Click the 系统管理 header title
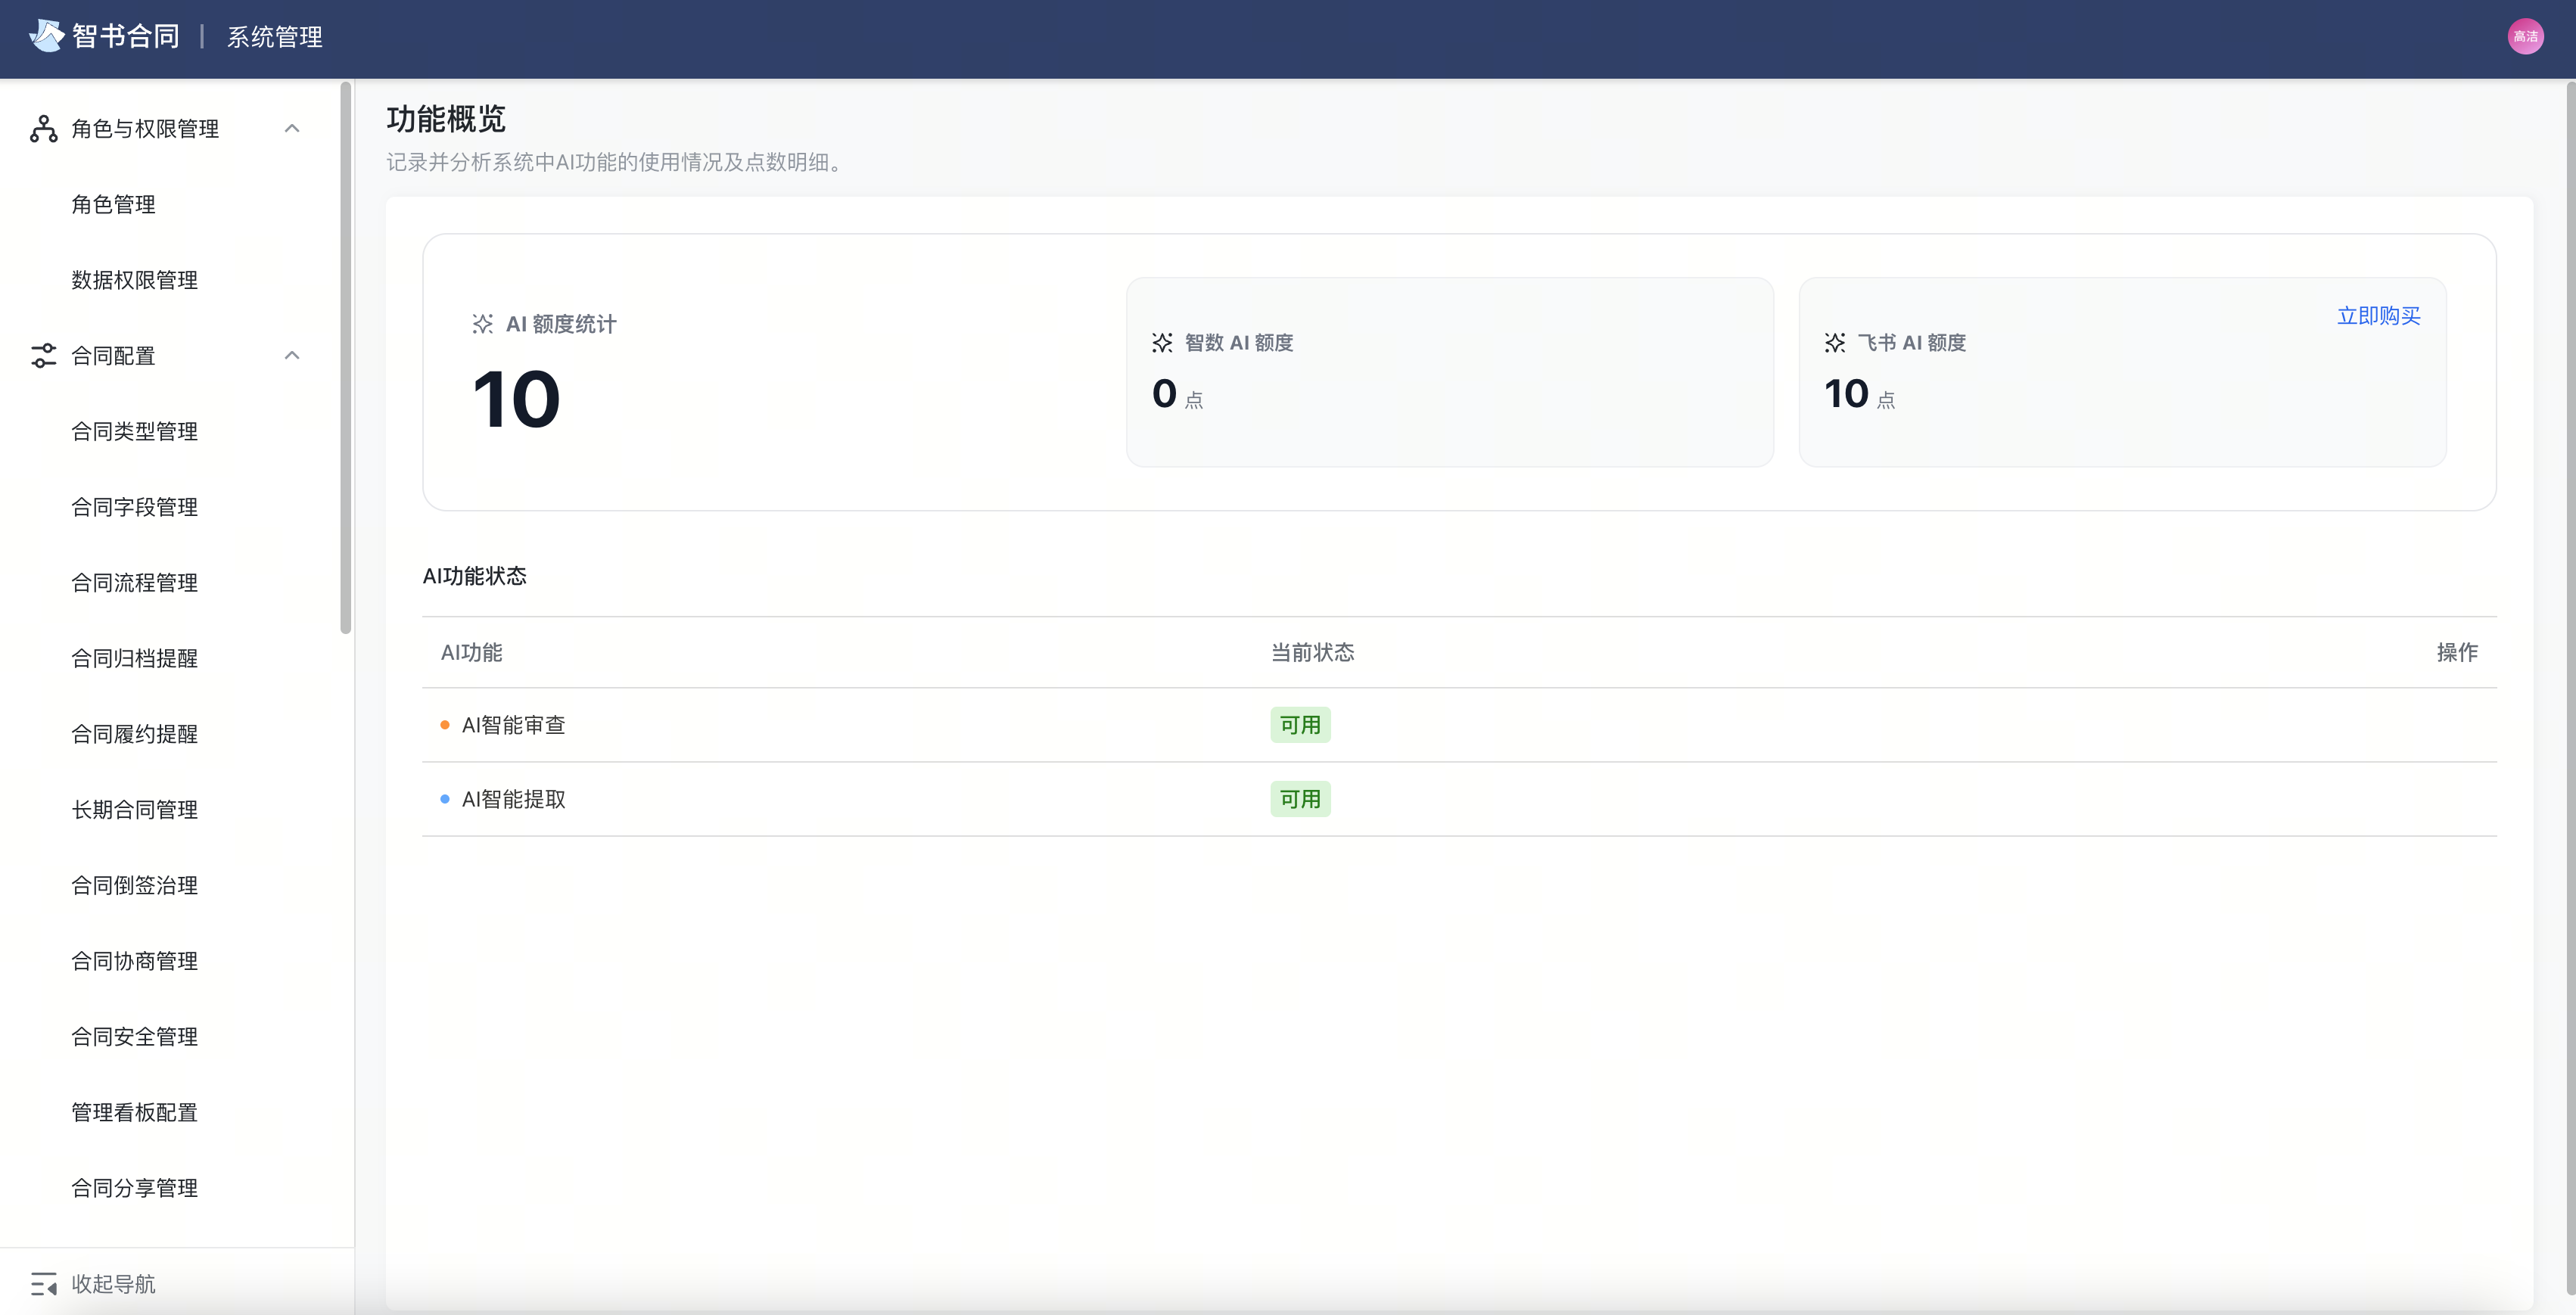 coord(274,37)
